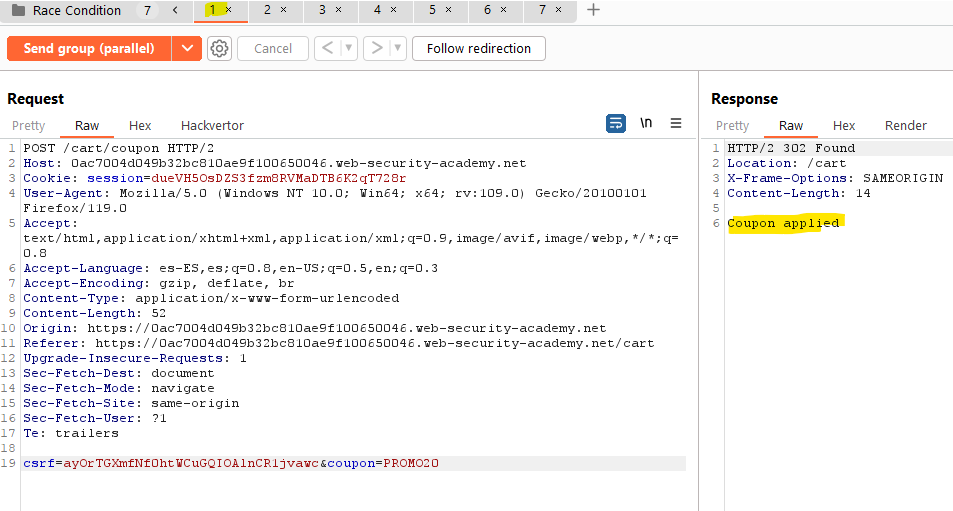Select the Race Condition group label
953x511 pixels.
[x=77, y=10]
